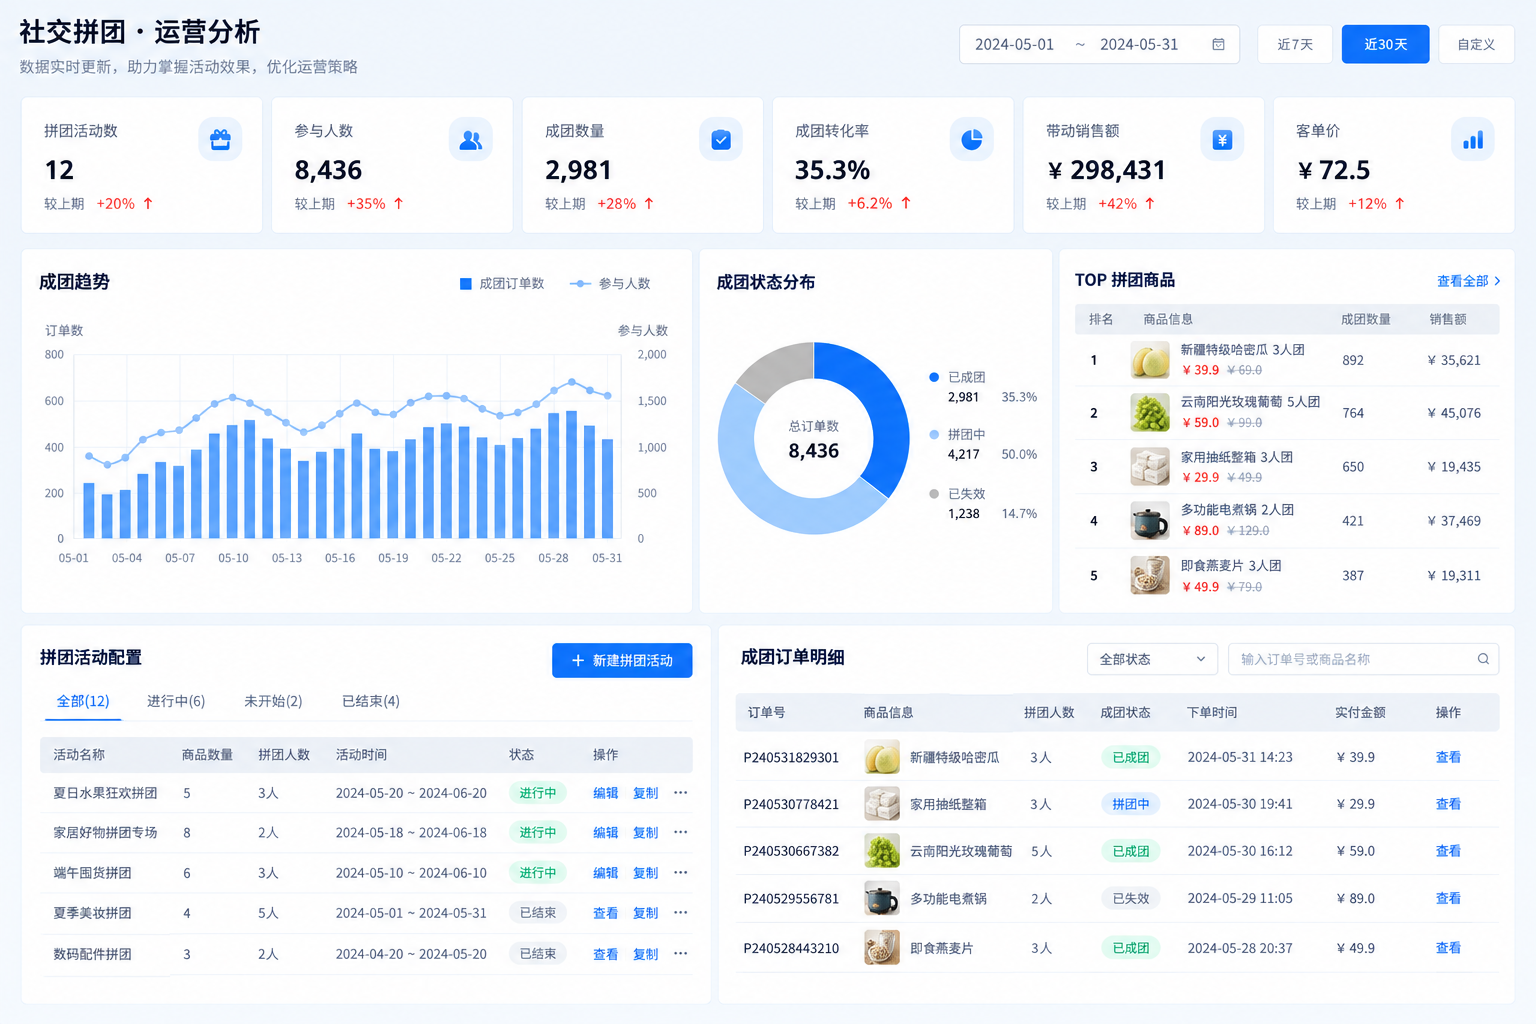Click 复制 for 数码配件拼团
The width and height of the screenshot is (1536, 1024).
point(646,954)
